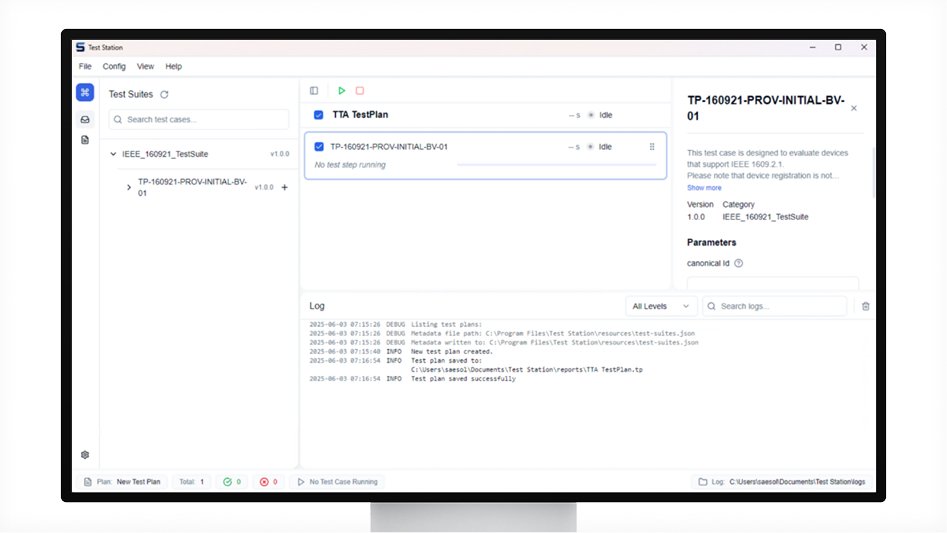Collapse the IEEE_160921_TestSuite tree node
The height and width of the screenshot is (533, 947).
coord(113,154)
